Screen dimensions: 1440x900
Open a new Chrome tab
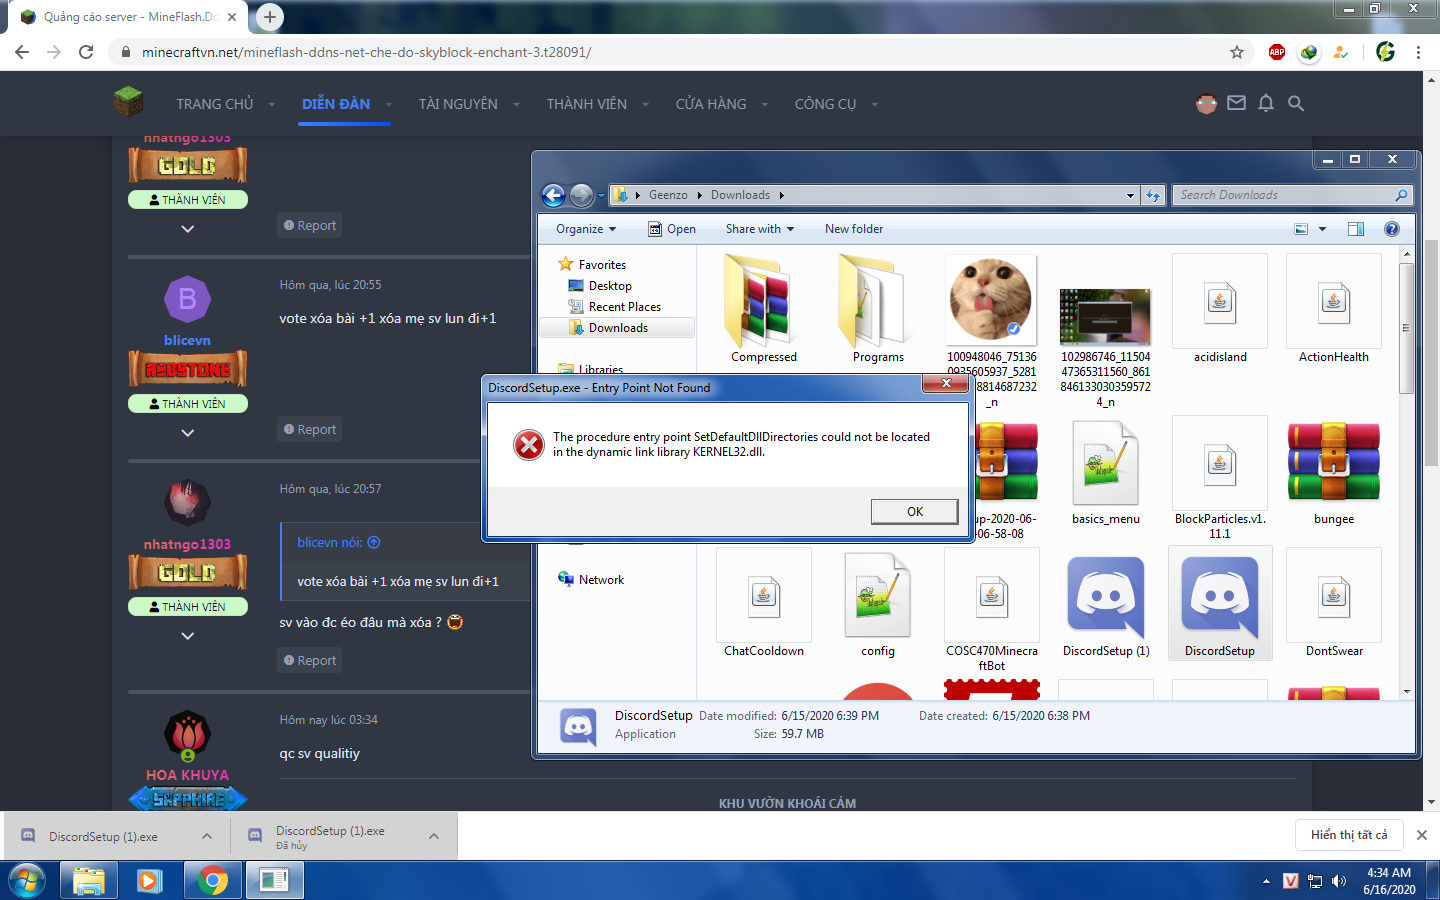tap(269, 17)
